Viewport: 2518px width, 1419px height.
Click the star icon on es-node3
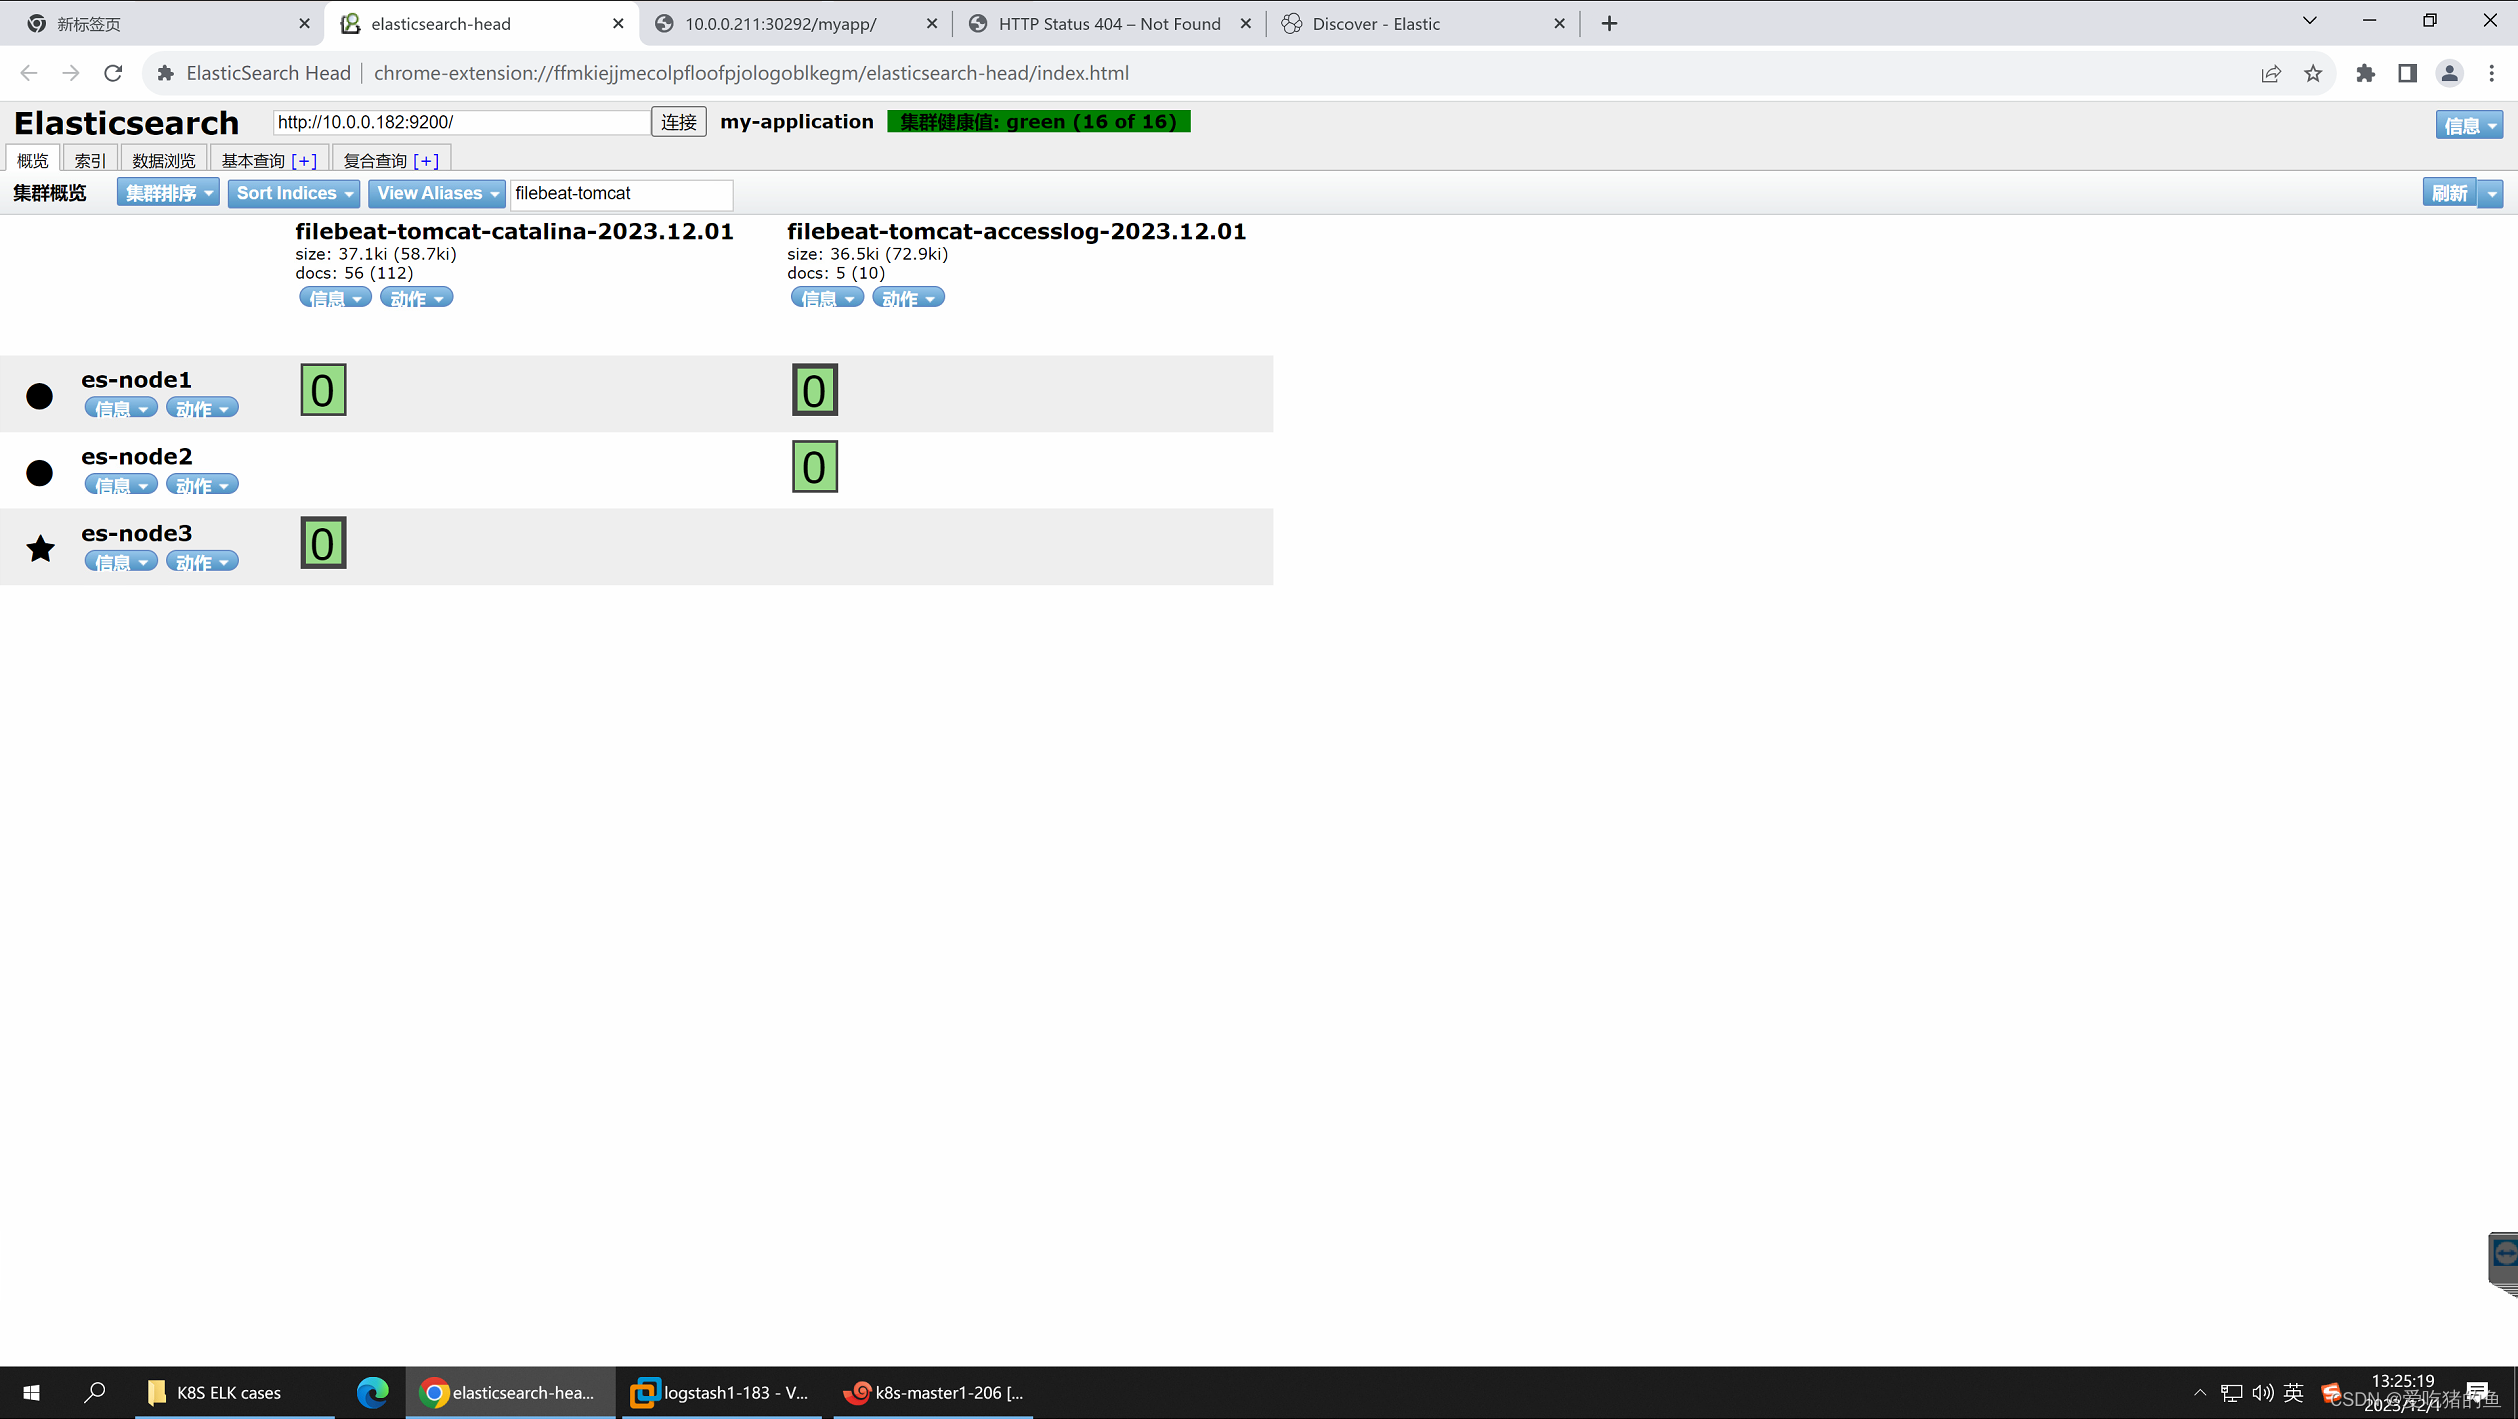tap(38, 546)
